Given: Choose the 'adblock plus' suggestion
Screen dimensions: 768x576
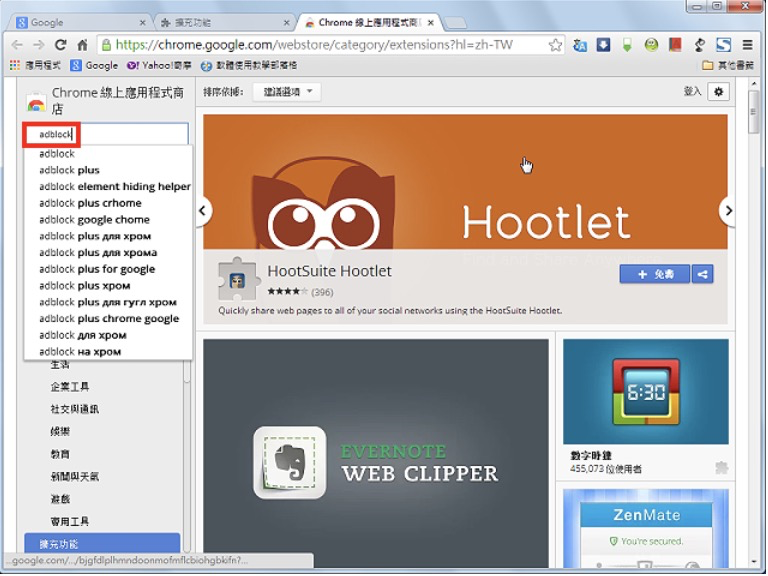Looking at the screenshot, I should pyautogui.click(x=108, y=170).
